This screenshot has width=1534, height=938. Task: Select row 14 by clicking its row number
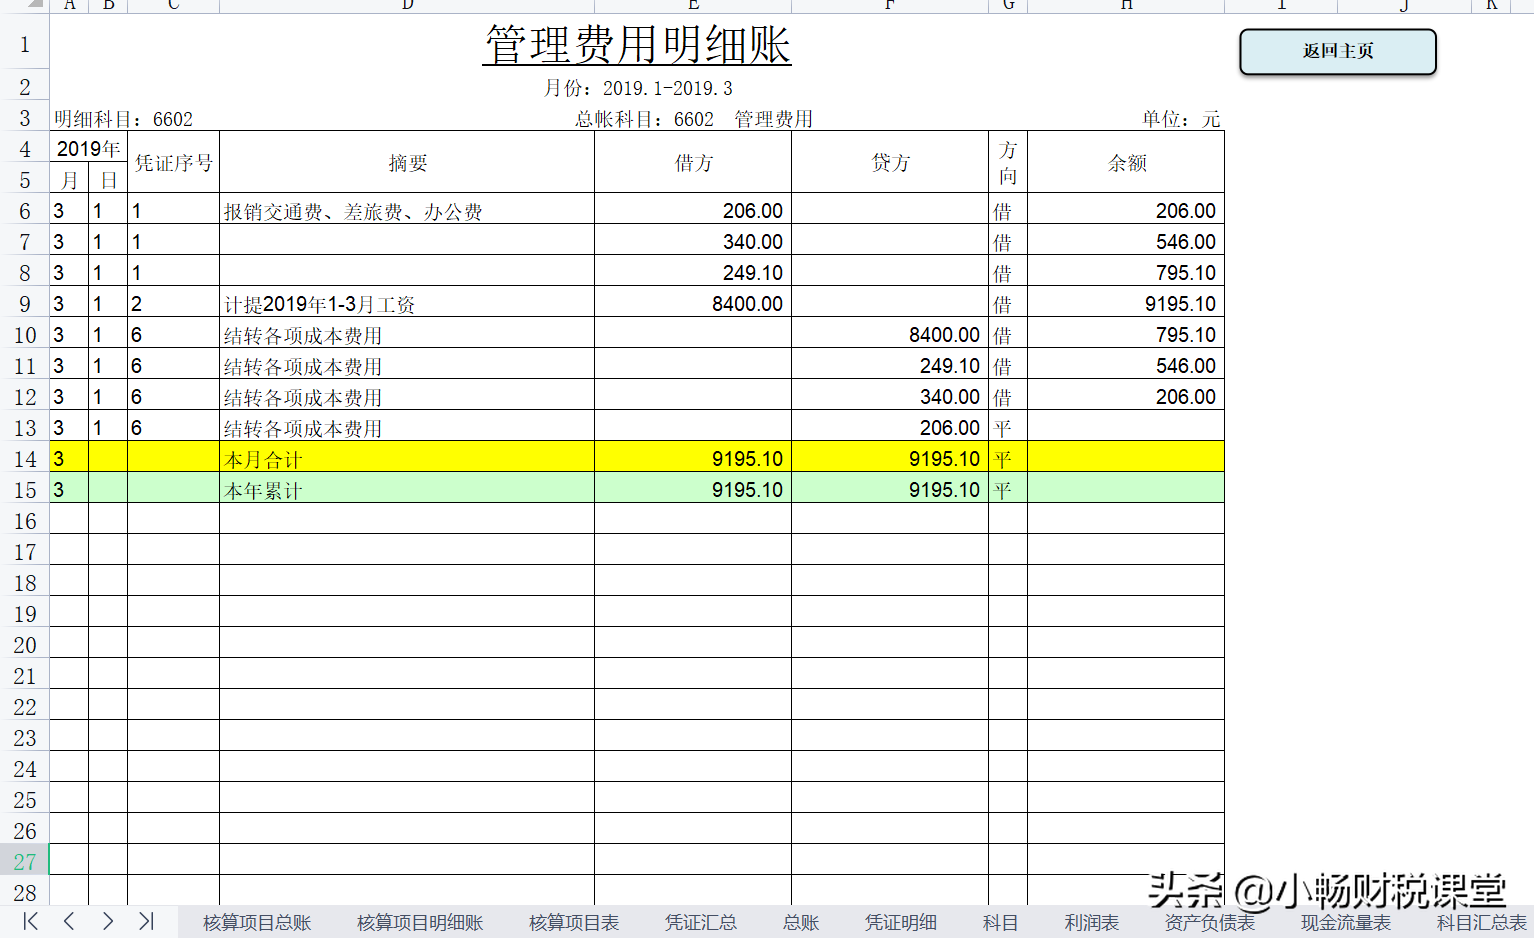(x=25, y=458)
